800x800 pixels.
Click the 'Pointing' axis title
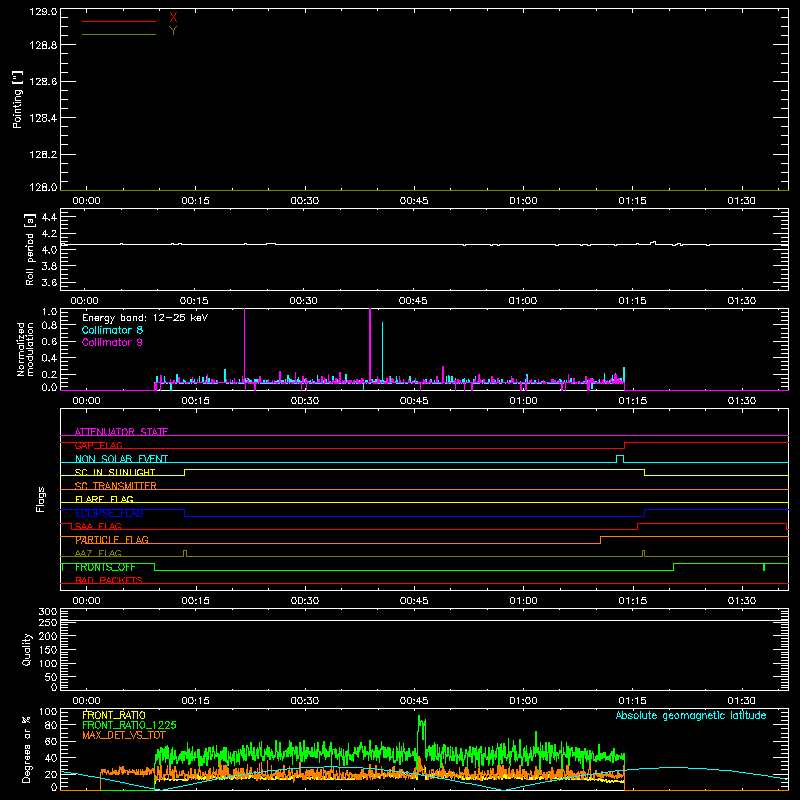(x=17, y=99)
